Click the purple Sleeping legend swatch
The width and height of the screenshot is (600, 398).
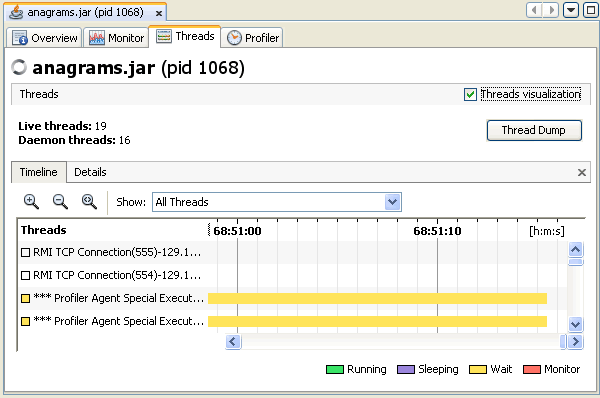coord(406,370)
